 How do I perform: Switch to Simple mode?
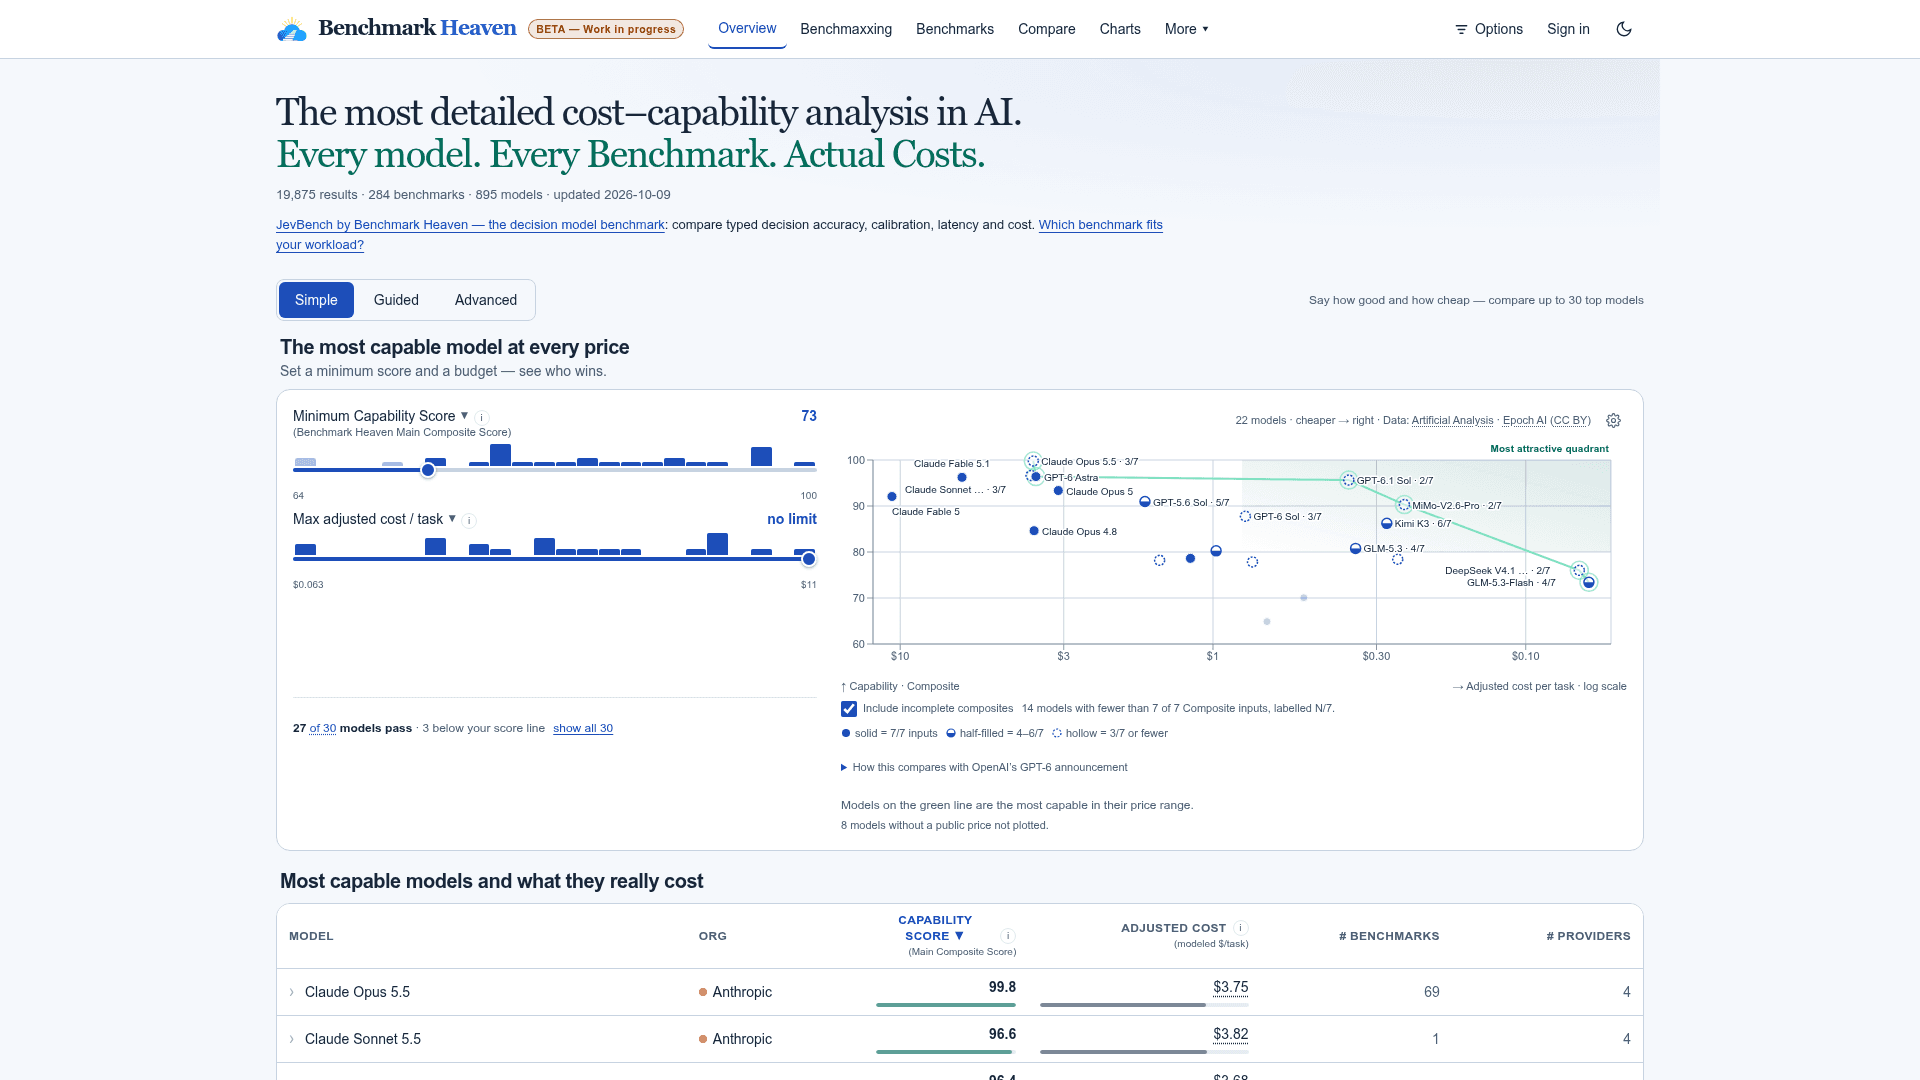(x=316, y=300)
